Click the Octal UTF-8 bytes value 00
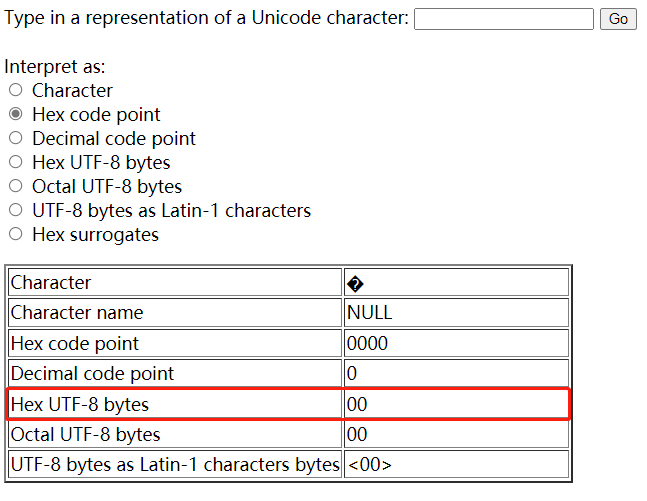Screen dimensions: 647x501 pos(357,435)
